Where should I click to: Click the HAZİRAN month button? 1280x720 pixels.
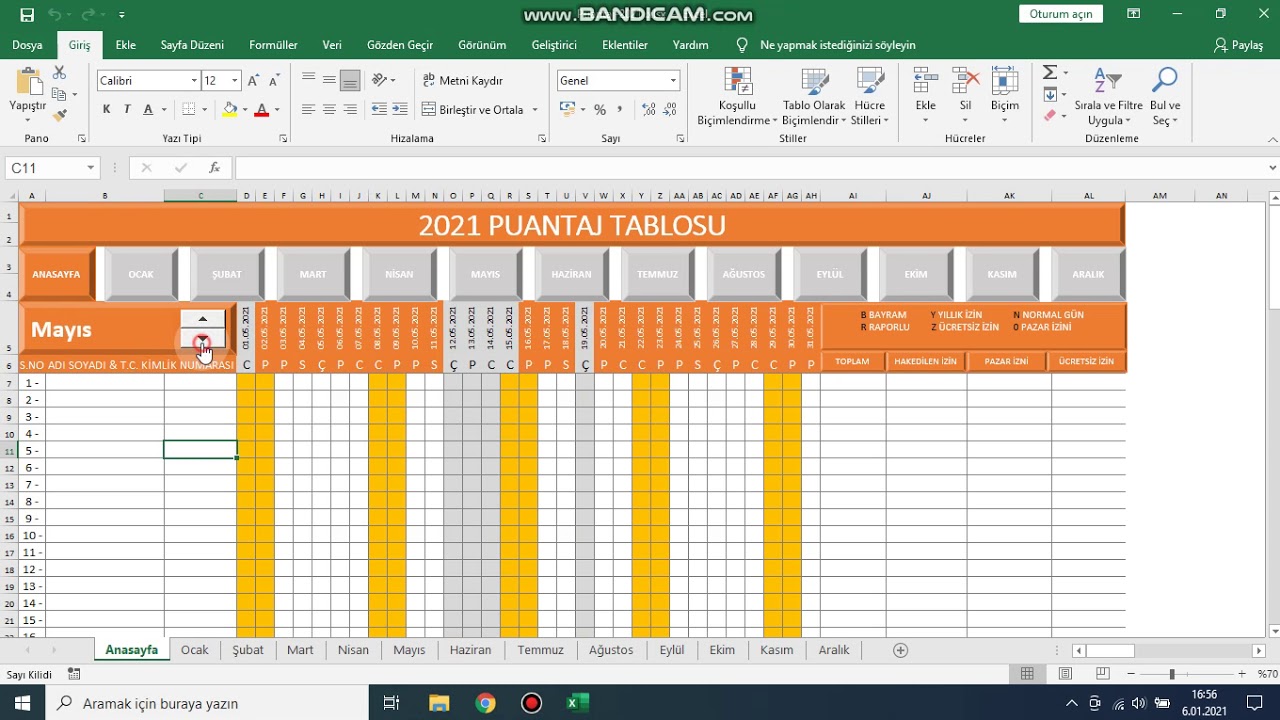[x=571, y=274]
